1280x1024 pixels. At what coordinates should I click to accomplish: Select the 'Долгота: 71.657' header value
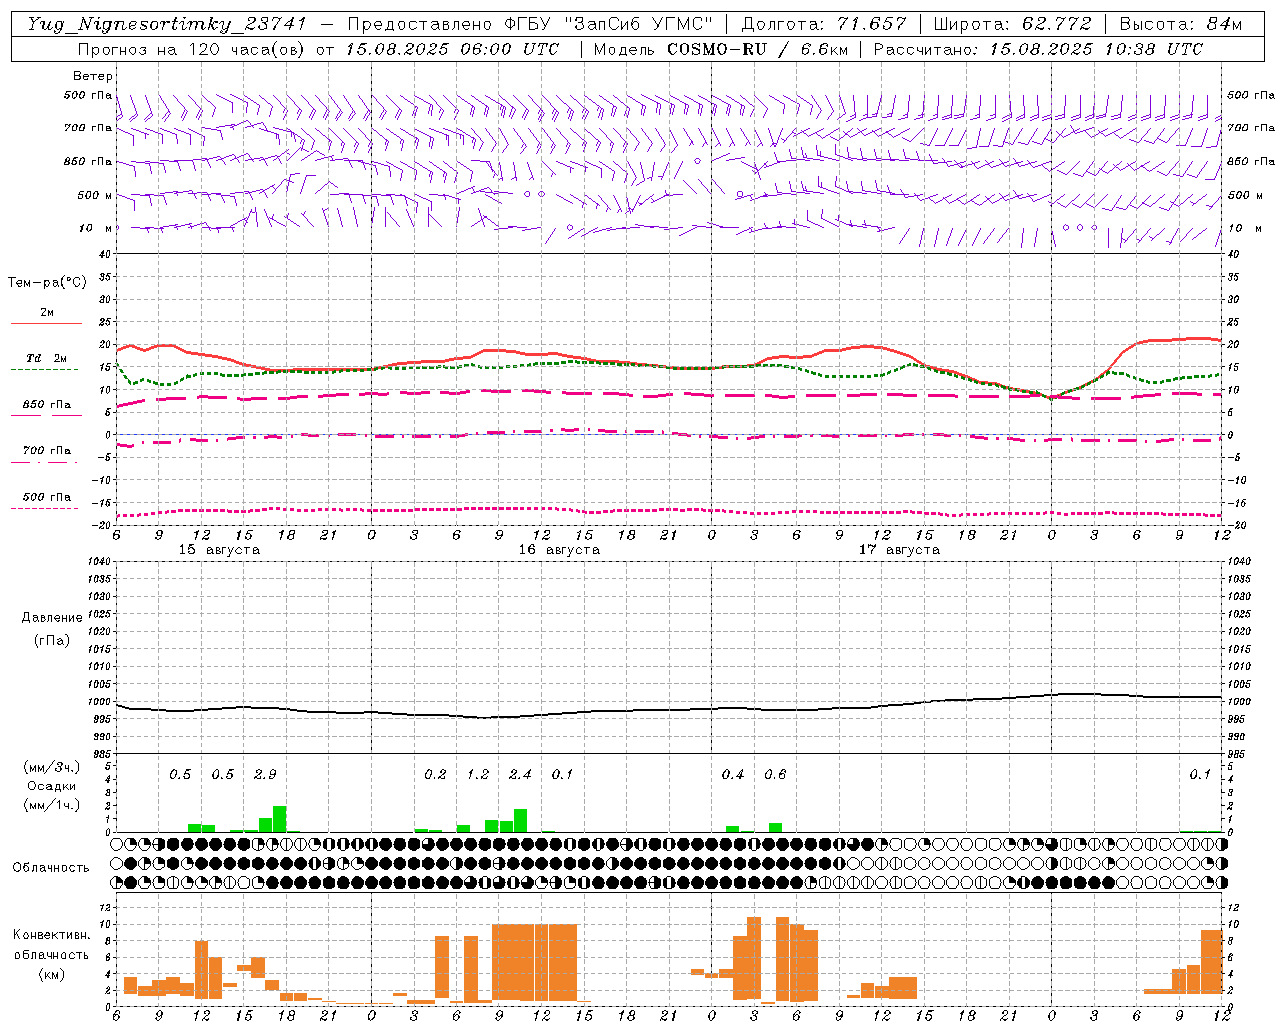coord(825,24)
